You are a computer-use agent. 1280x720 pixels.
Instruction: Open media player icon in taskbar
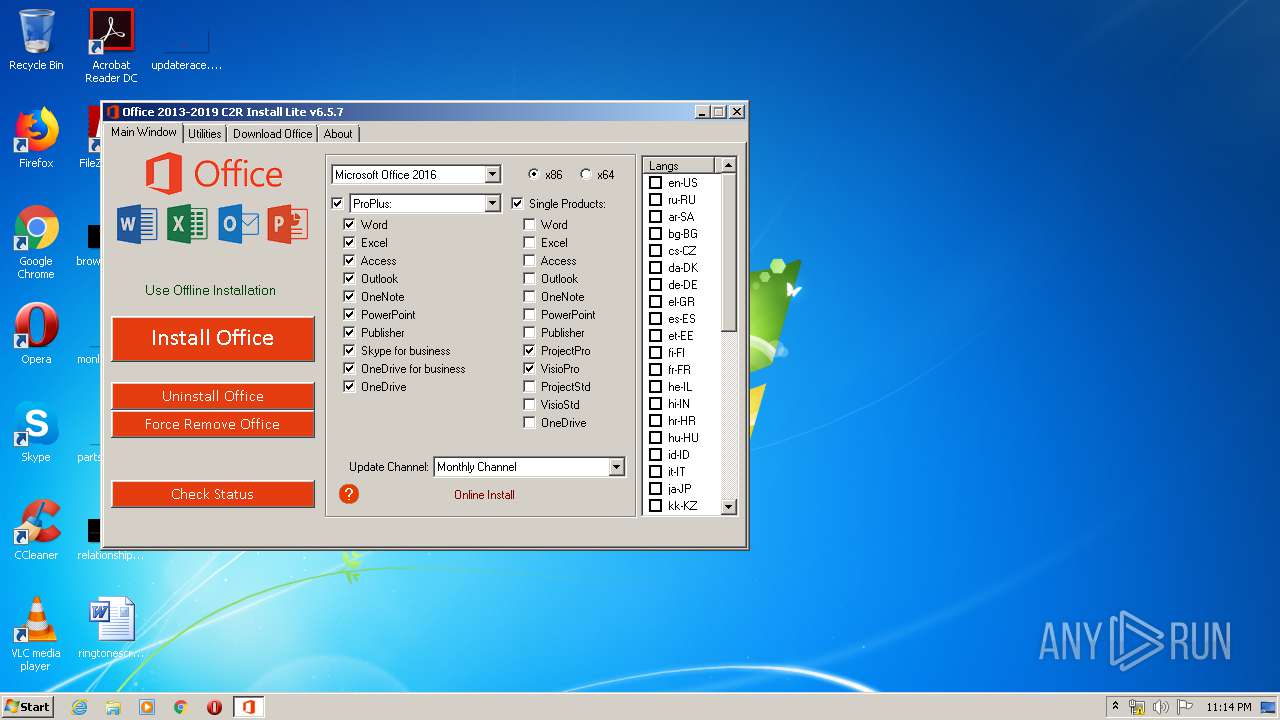(147, 707)
